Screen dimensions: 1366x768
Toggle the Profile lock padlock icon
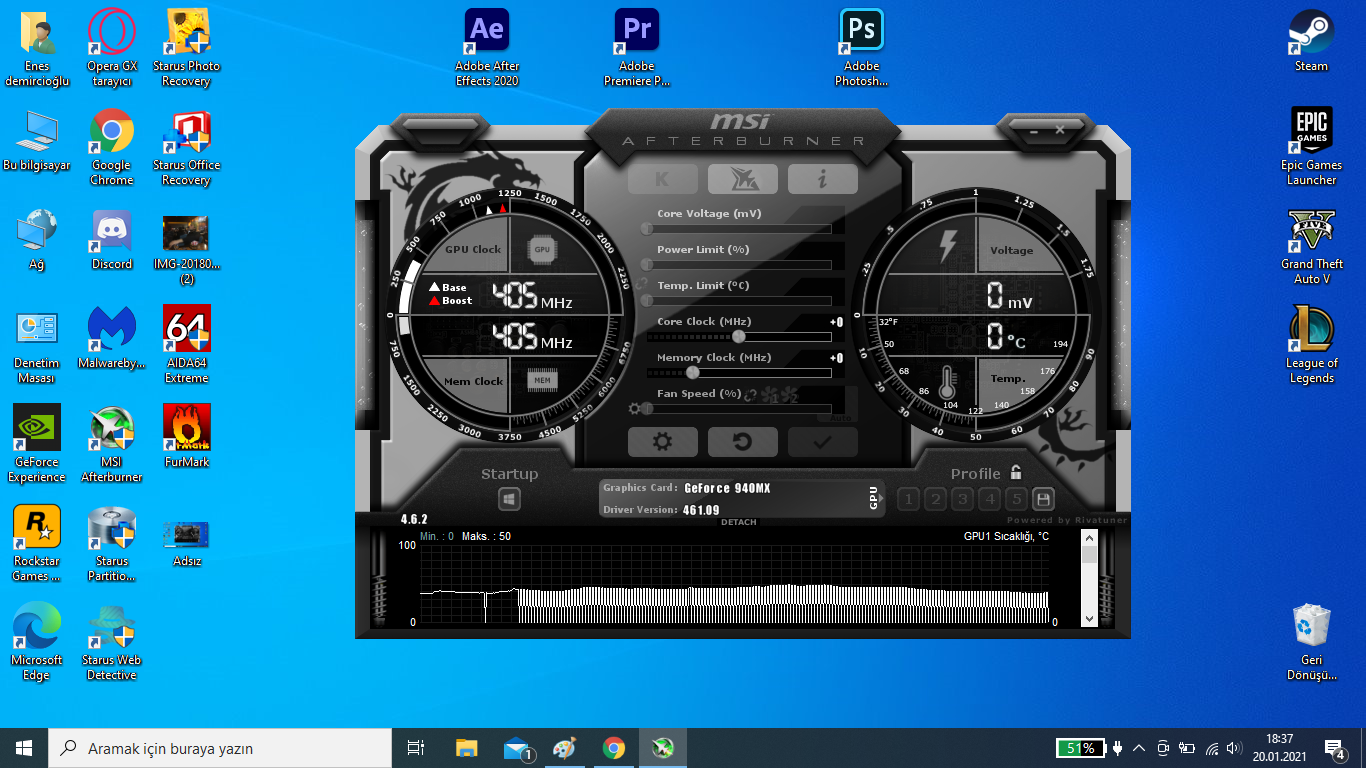click(x=1016, y=473)
